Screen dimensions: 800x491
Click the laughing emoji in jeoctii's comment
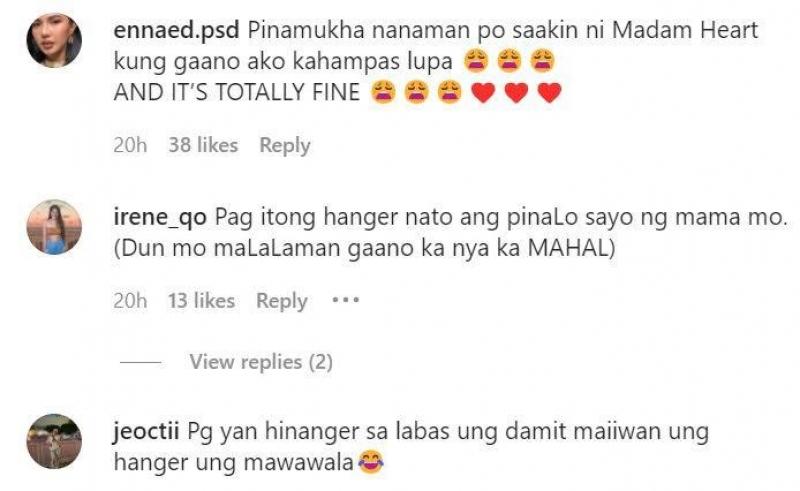coord(371,462)
